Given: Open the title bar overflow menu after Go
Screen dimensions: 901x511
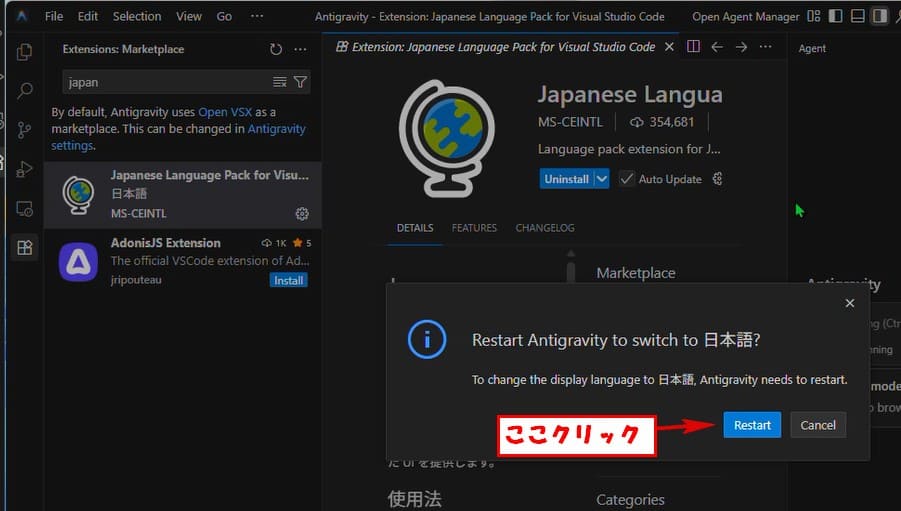Looking at the screenshot, I should [257, 16].
